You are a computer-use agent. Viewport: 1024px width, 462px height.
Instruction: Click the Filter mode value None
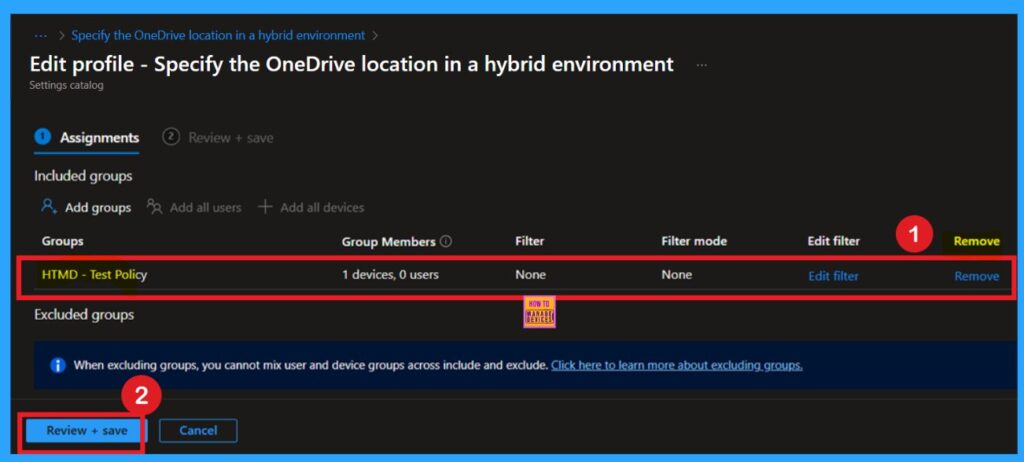pos(677,274)
